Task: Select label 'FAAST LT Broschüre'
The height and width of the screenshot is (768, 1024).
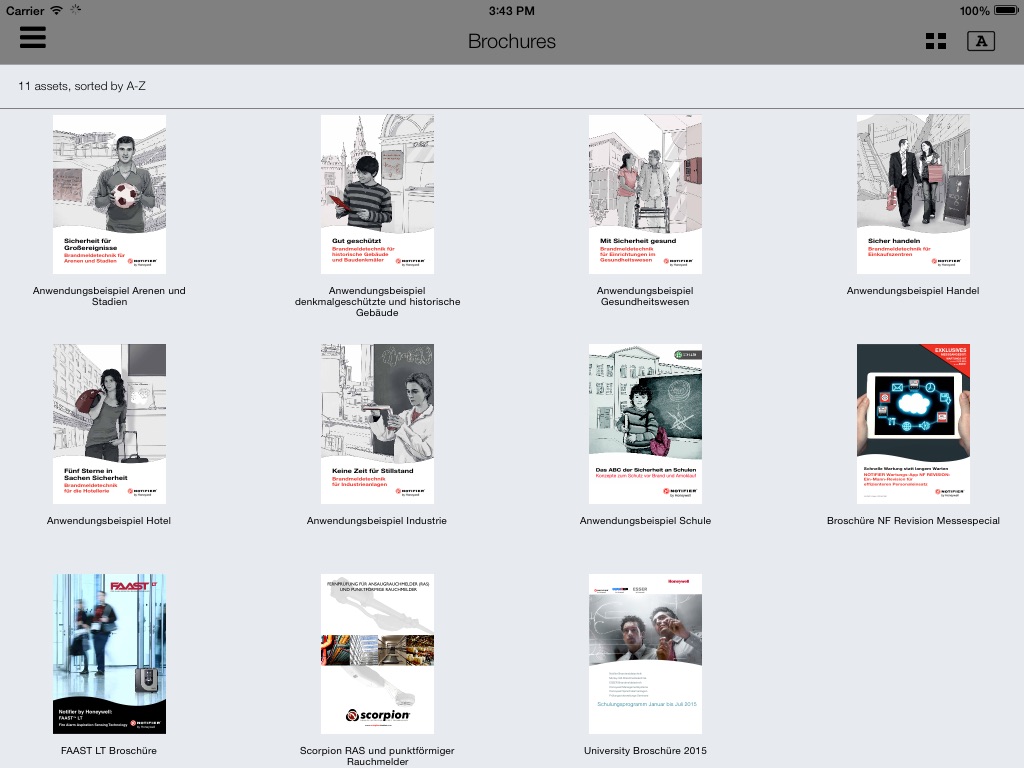Action: (x=109, y=750)
